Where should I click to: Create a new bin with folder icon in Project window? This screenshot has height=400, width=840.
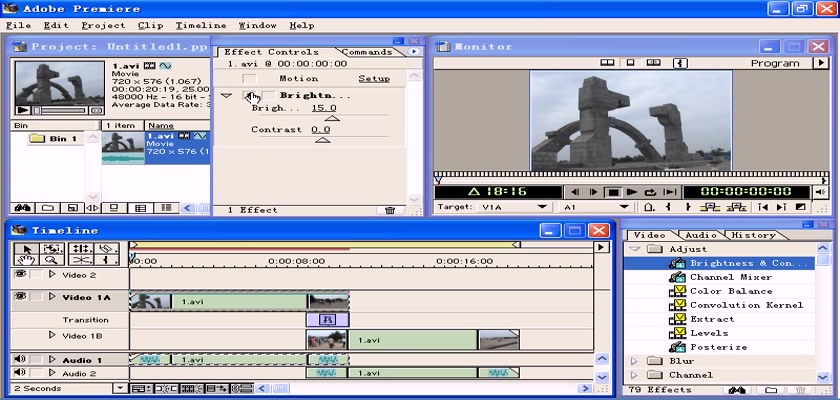pyautogui.click(x=48, y=208)
